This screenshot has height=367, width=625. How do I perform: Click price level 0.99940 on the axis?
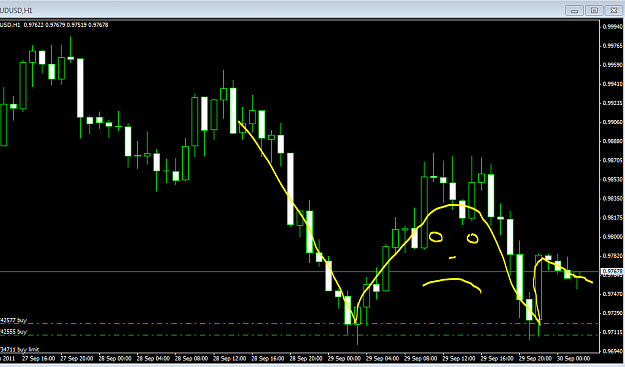(x=613, y=27)
